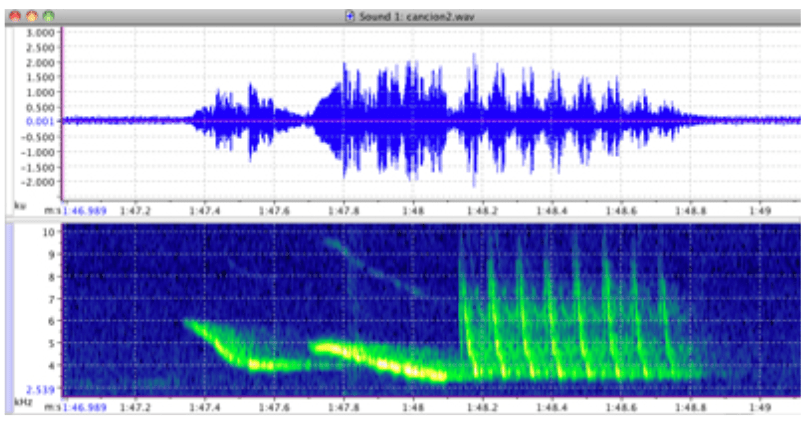Click the 1:47.4 label on waveform time axis
This screenshot has height=424, width=809.
click(x=204, y=211)
